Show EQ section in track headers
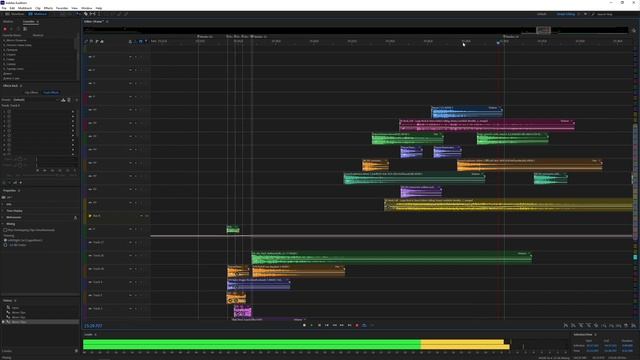 point(102,41)
